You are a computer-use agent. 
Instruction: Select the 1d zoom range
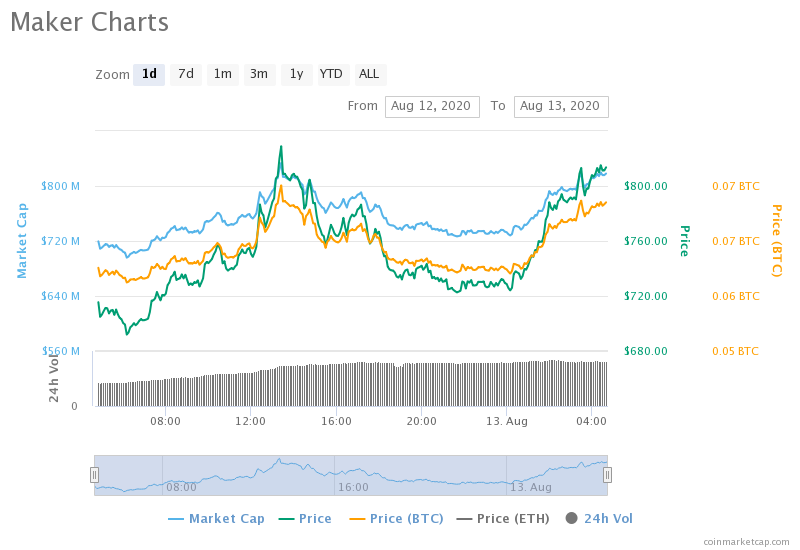[149, 74]
